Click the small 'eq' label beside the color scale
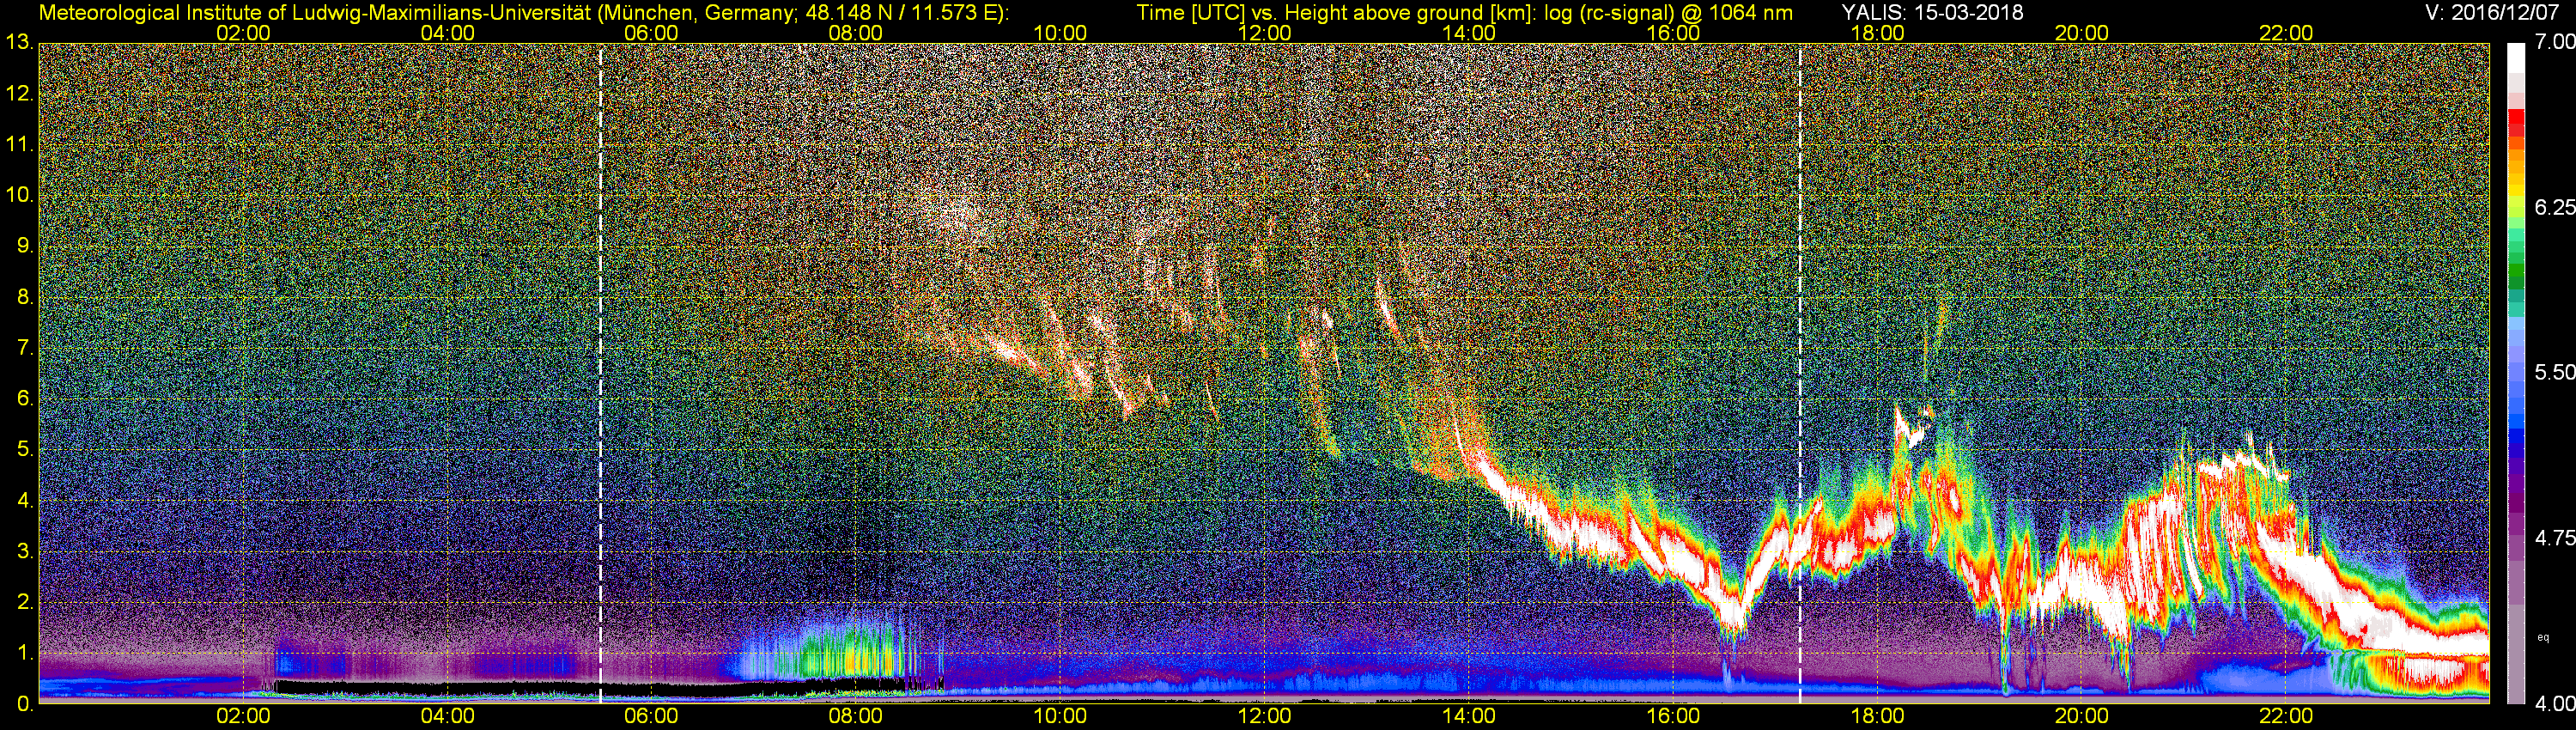The image size is (2576, 730). [x=2542, y=637]
